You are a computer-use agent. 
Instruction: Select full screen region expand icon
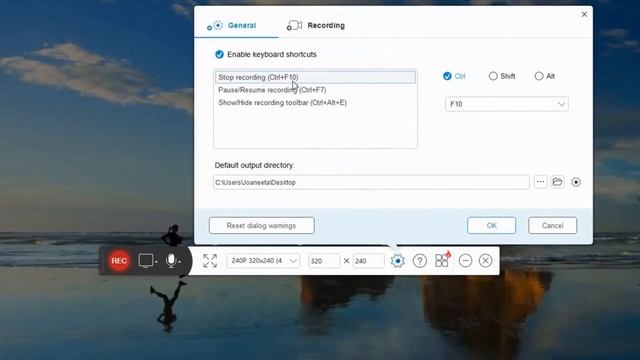pyautogui.click(x=210, y=260)
